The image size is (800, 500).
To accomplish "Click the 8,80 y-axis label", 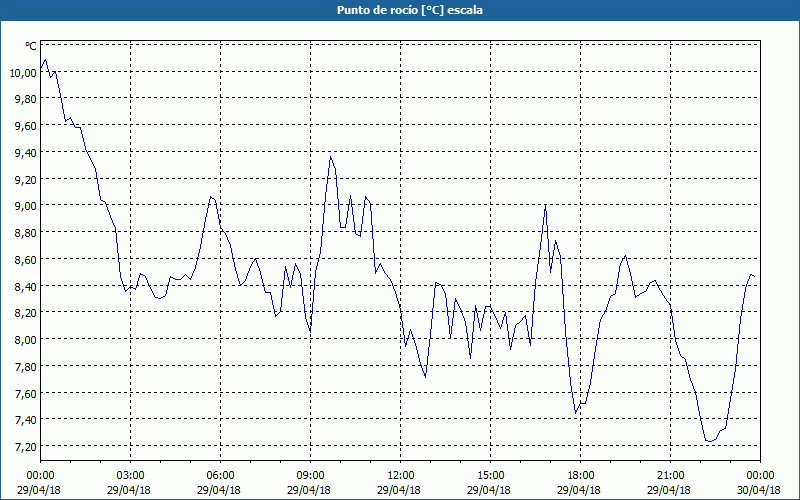I will pos(26,233).
